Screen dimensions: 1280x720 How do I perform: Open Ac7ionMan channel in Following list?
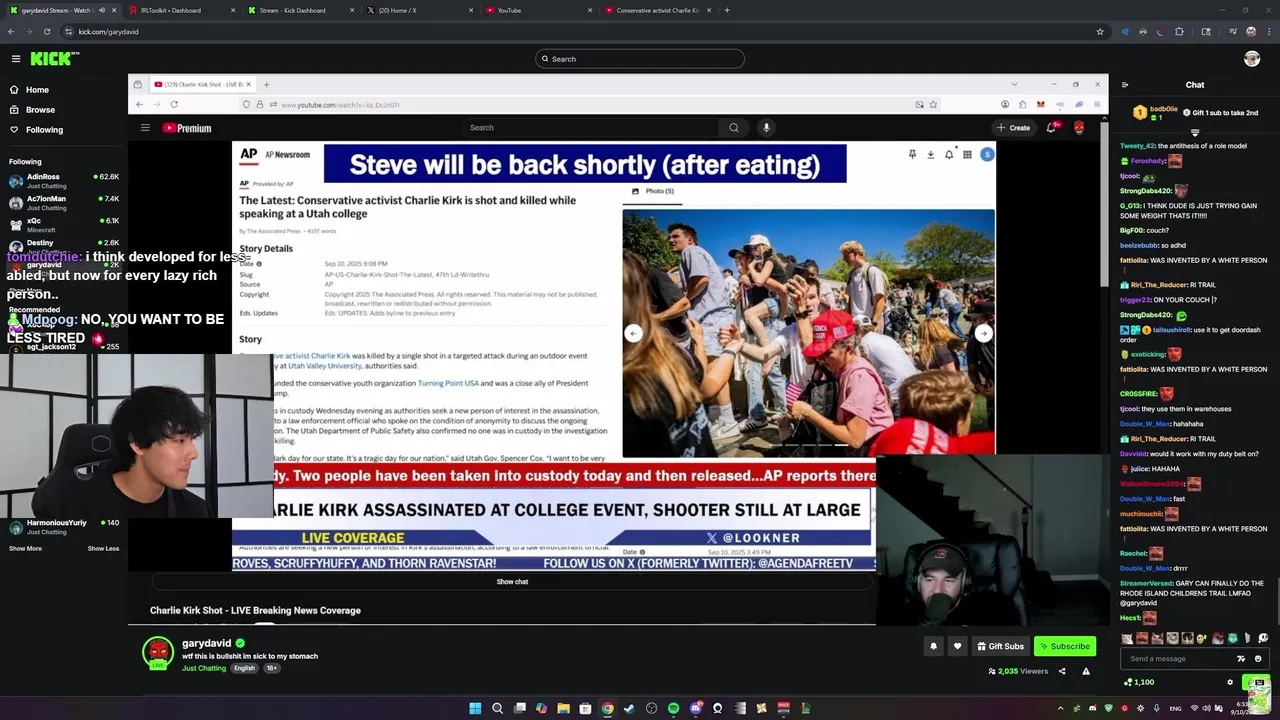(x=63, y=203)
